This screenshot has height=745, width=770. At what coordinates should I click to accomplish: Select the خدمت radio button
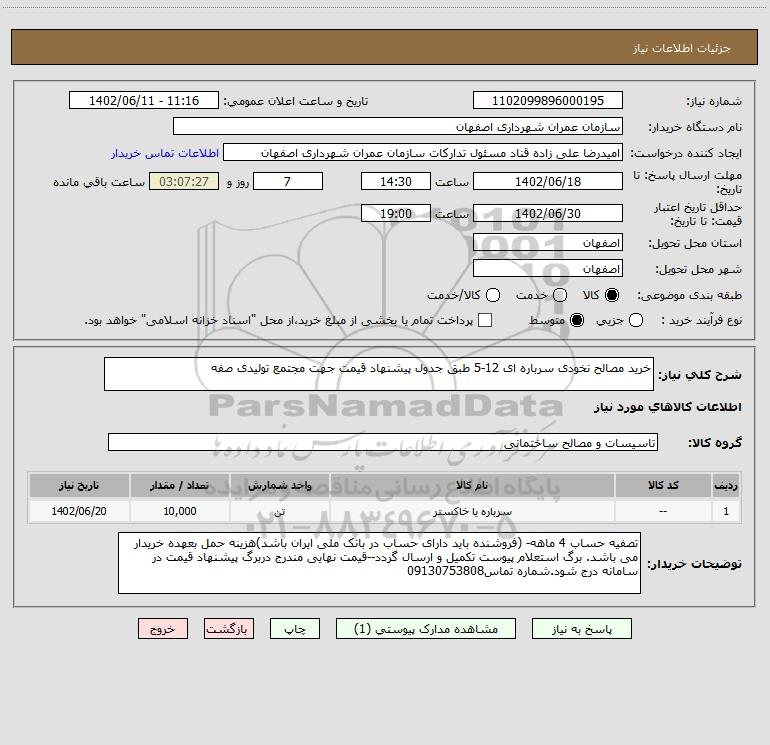point(560,295)
